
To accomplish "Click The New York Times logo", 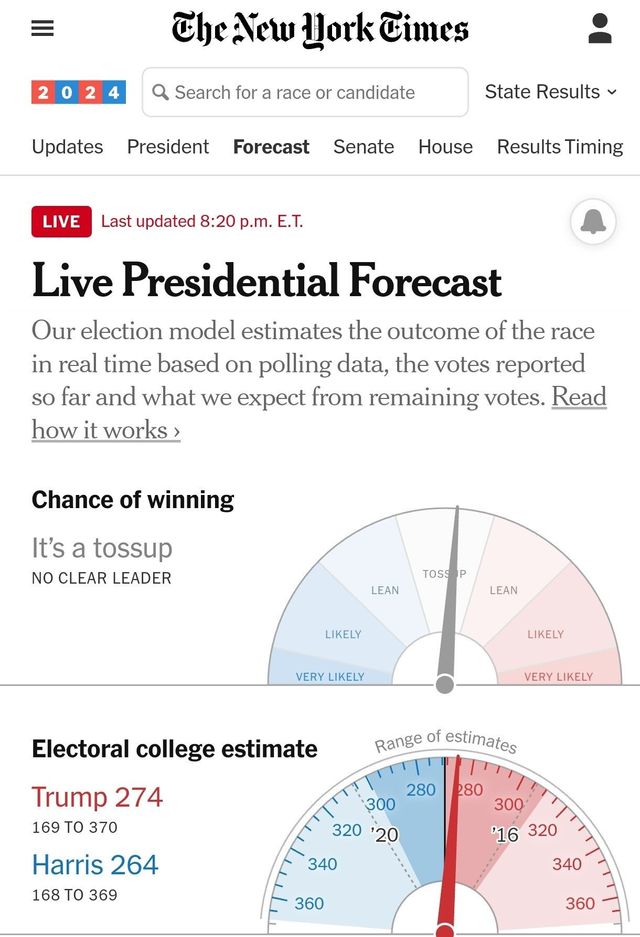I will point(320,30).
